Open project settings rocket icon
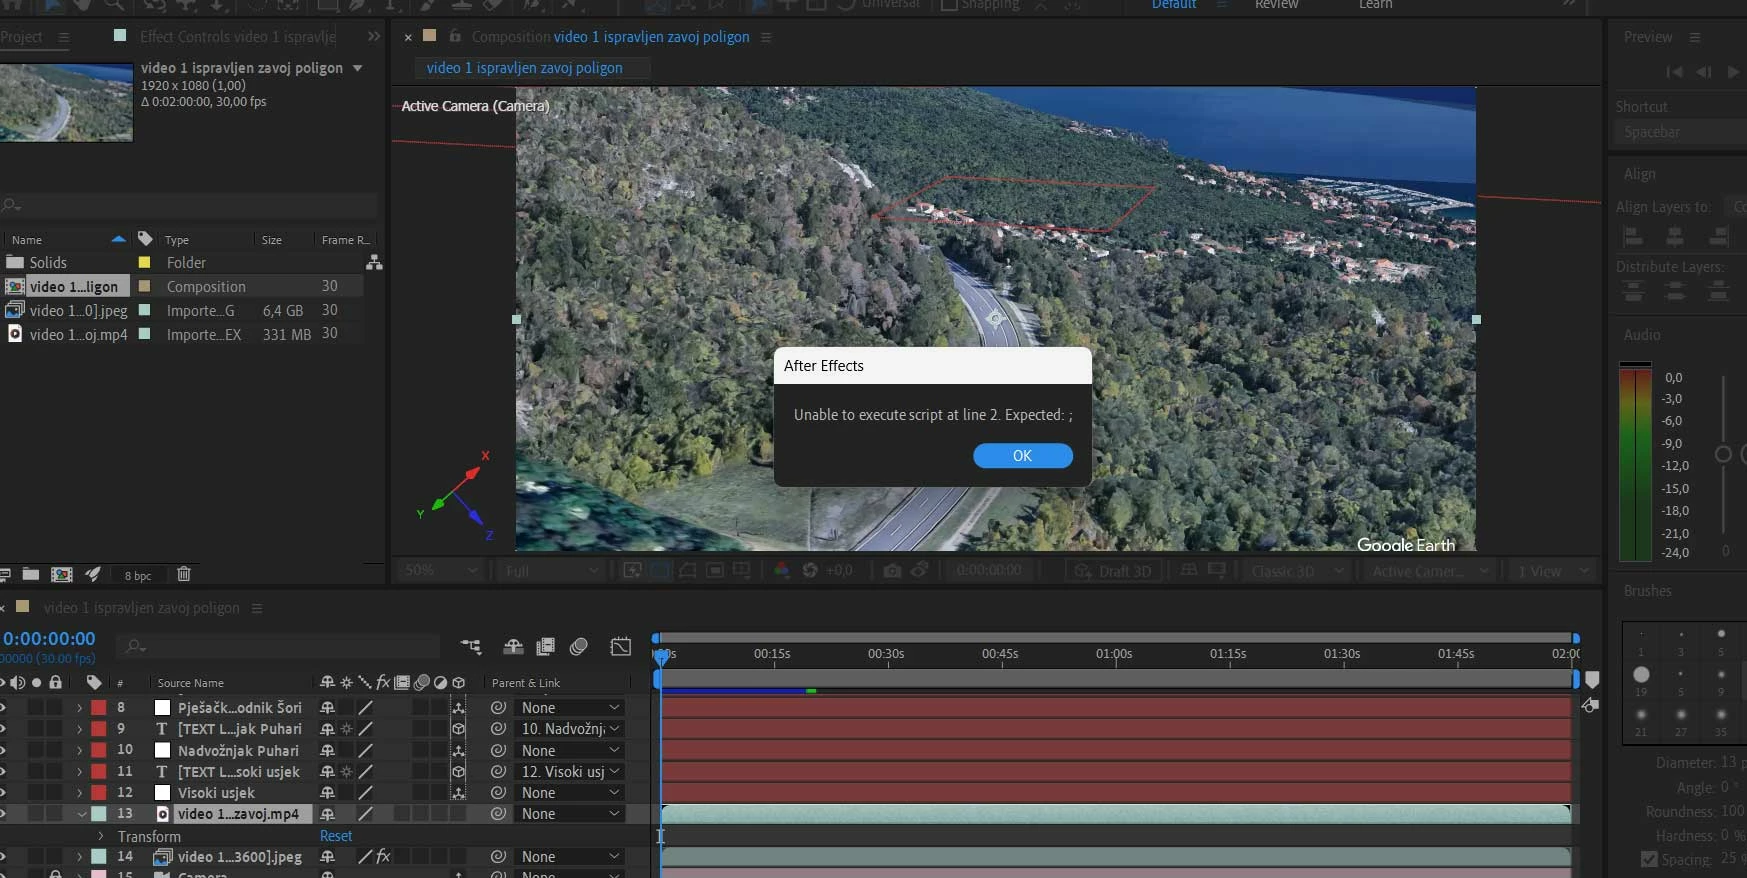The image size is (1747, 878). coord(93,574)
